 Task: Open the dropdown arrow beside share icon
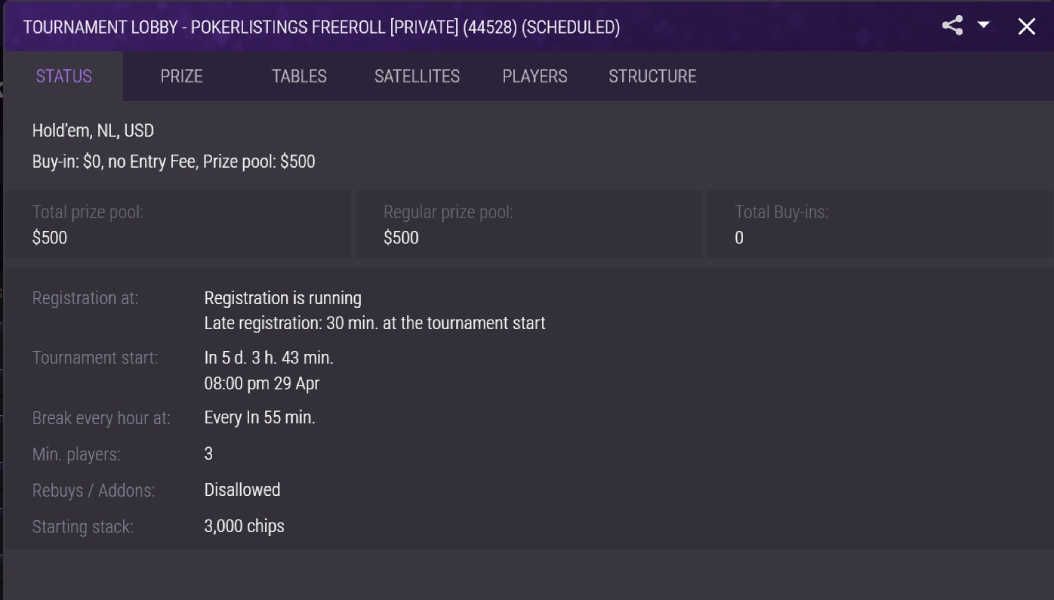983,25
